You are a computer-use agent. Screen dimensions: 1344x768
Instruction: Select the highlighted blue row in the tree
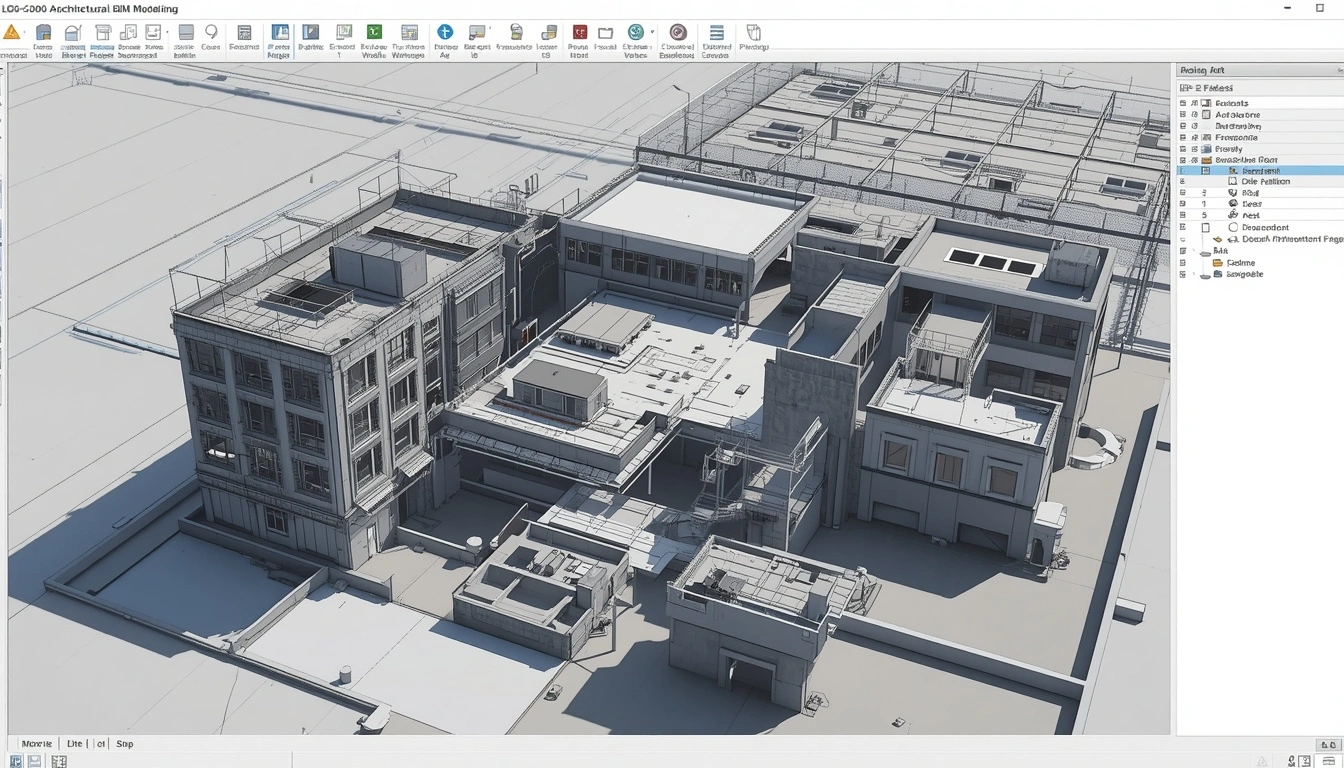click(x=1261, y=171)
